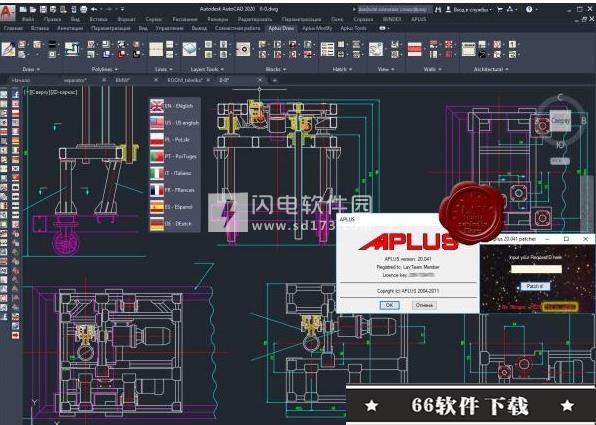
Task: Open the Файл menu
Action: tap(28, 19)
